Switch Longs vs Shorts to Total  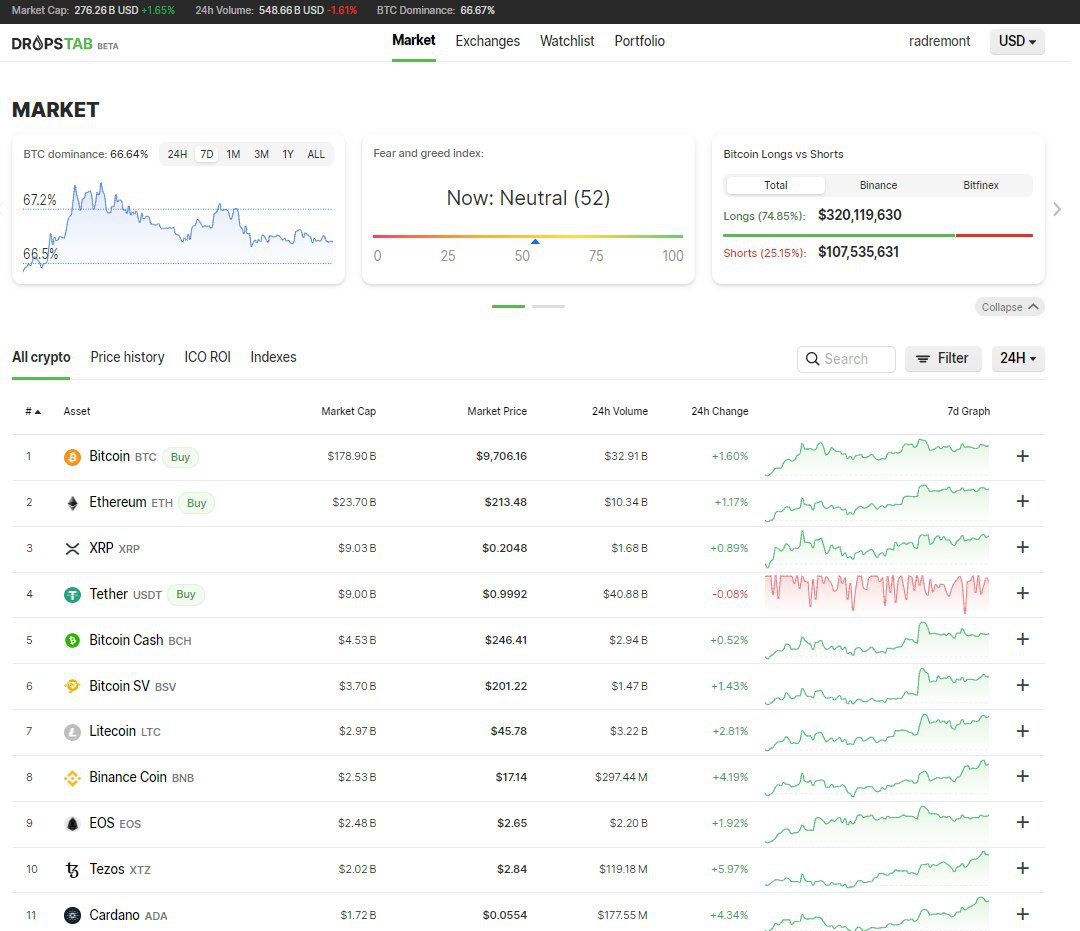776,185
